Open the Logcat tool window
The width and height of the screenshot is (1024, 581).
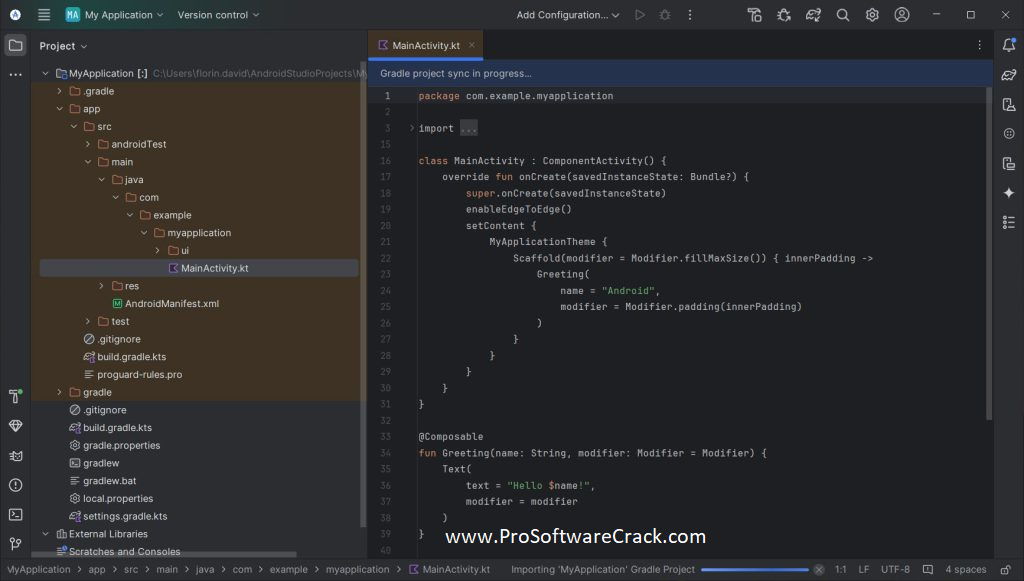tap(15, 456)
